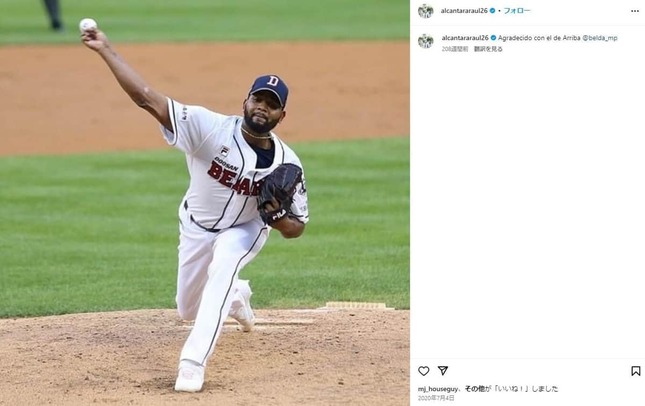Click the verified badge in the caption
Image resolution: width=645 pixels, height=406 pixels.
click(x=493, y=38)
